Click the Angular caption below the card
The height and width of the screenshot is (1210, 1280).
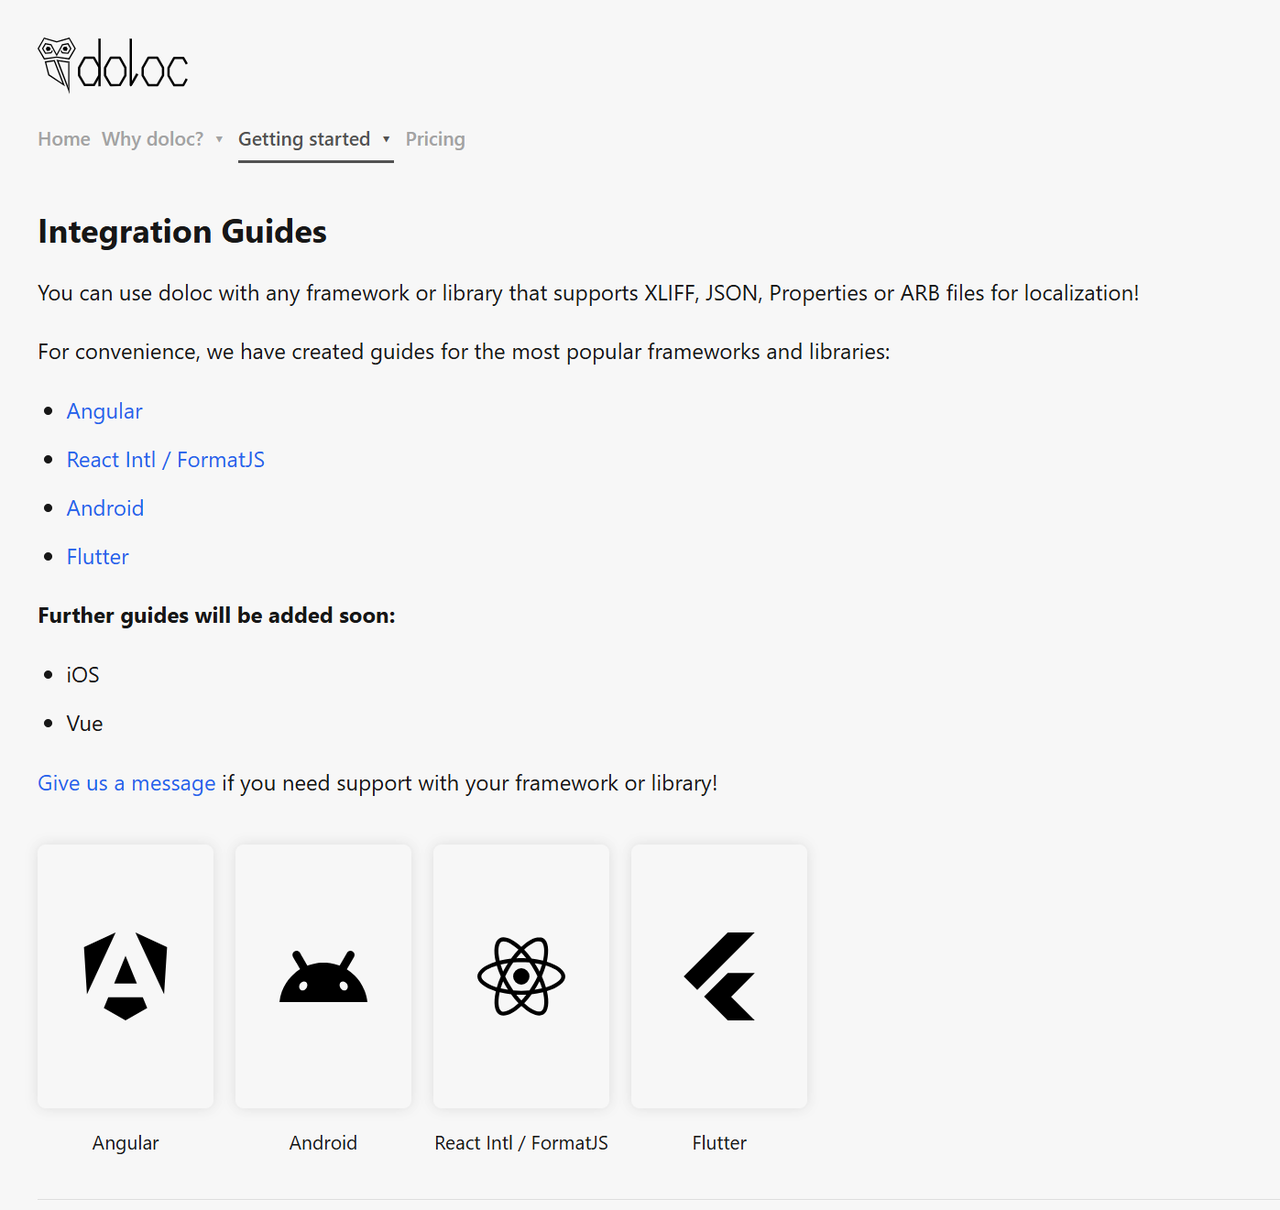pos(125,1142)
